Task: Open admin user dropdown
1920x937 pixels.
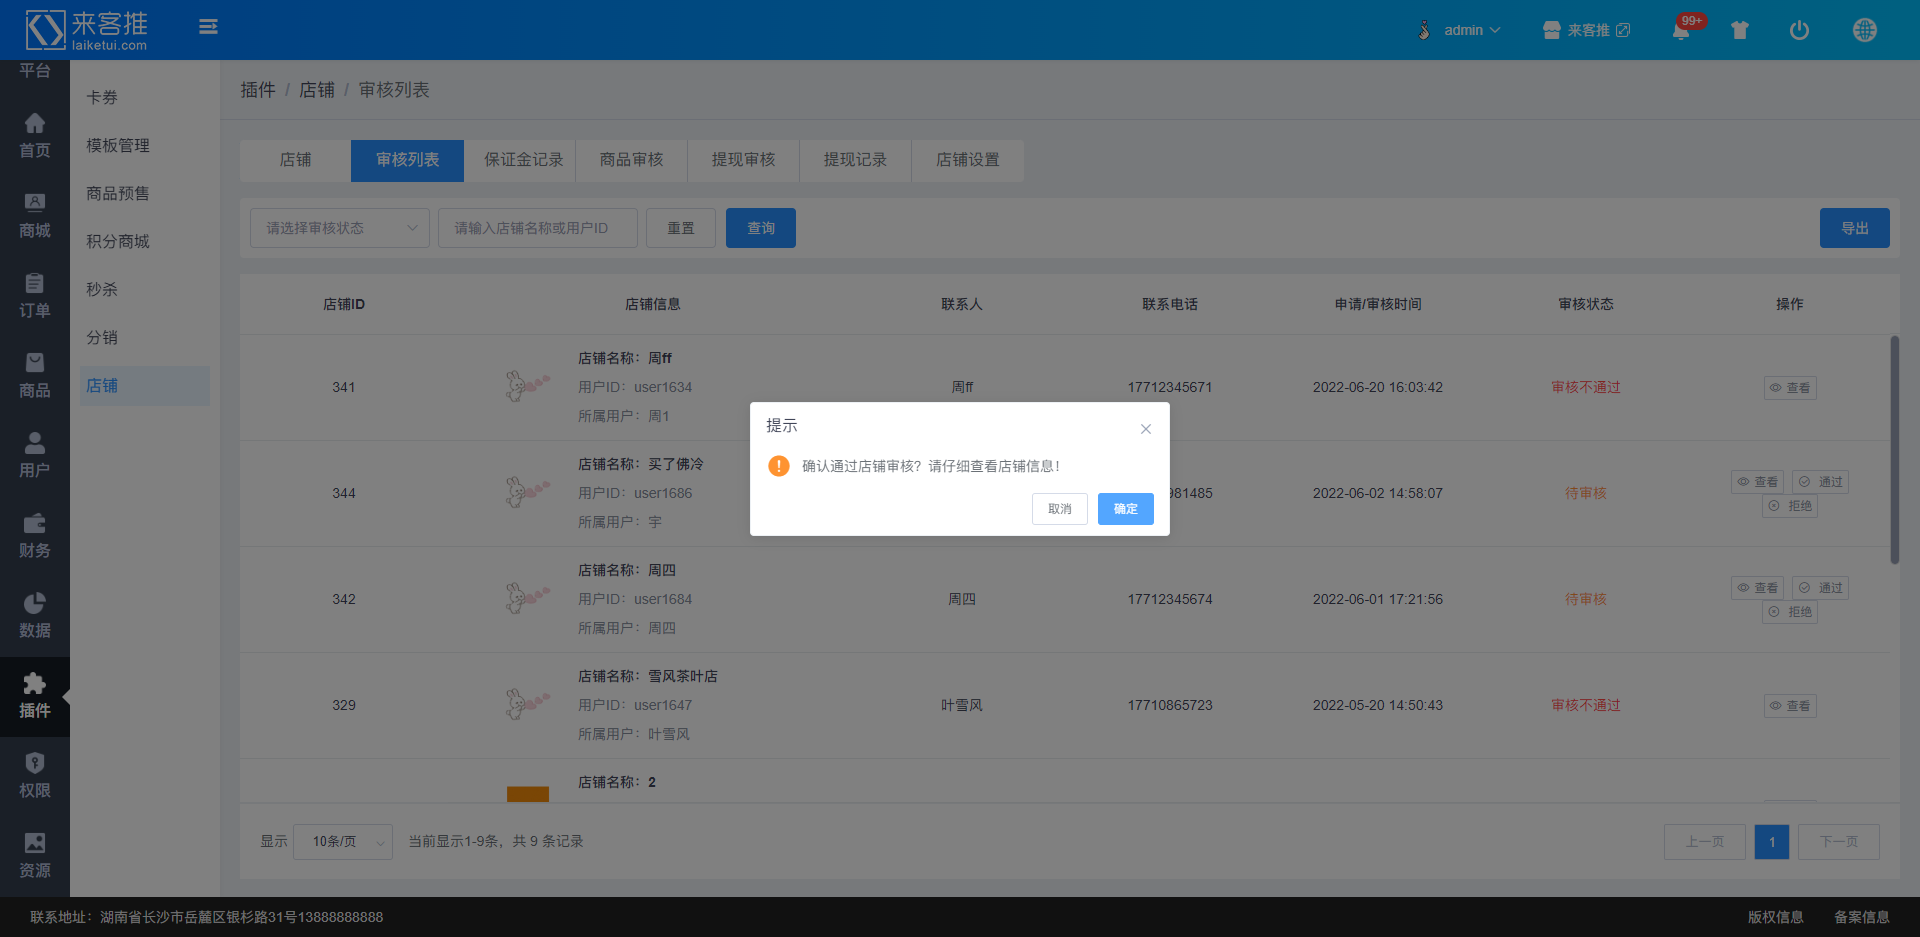Action: click(x=1461, y=30)
